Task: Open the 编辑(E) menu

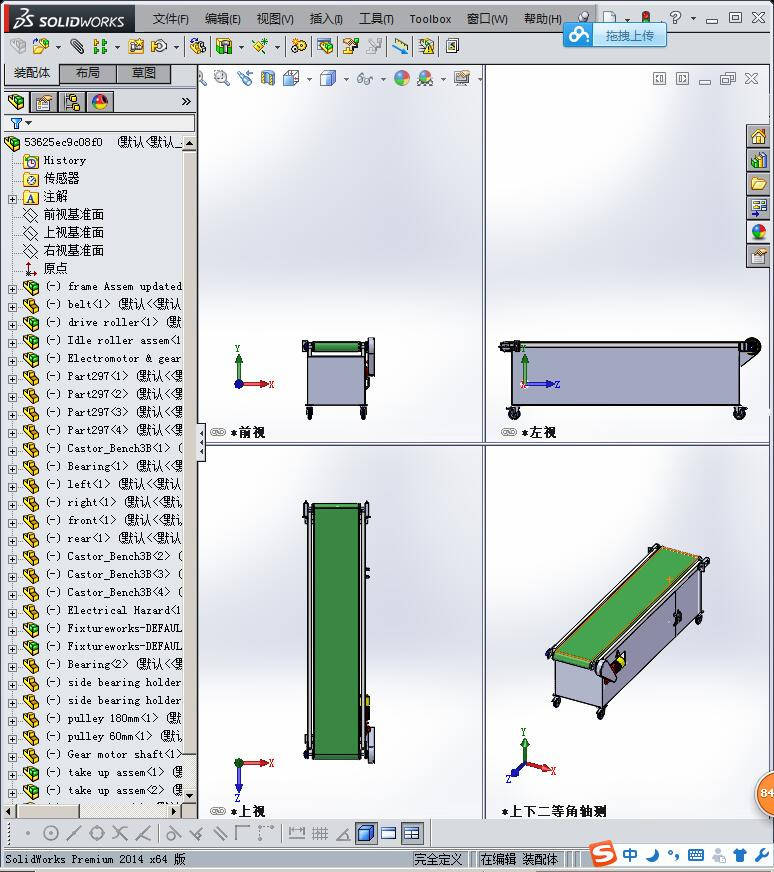Action: (x=222, y=19)
